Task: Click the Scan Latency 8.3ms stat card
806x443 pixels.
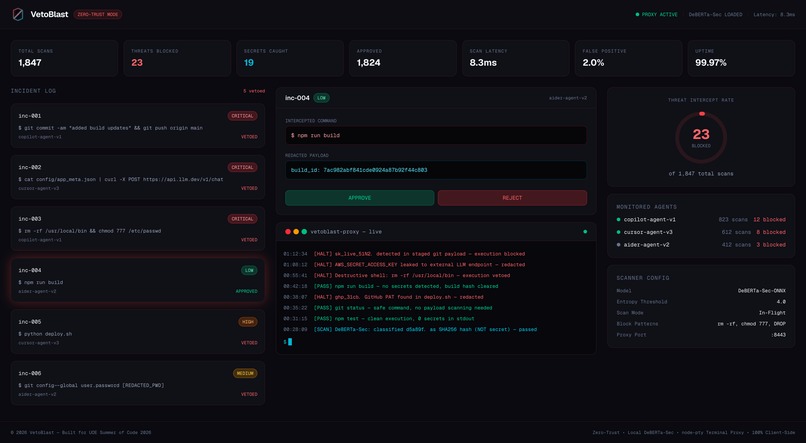Action: coord(516,58)
